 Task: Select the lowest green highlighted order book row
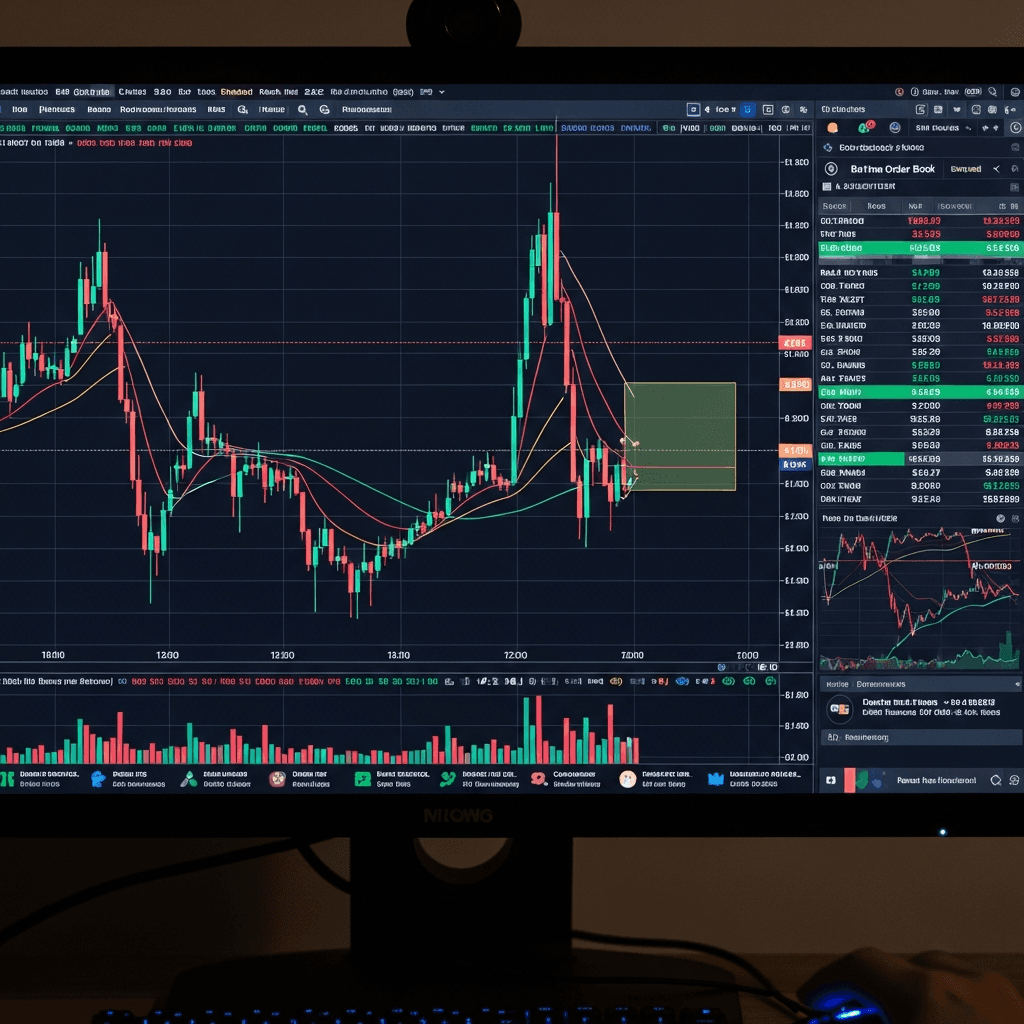coord(921,459)
